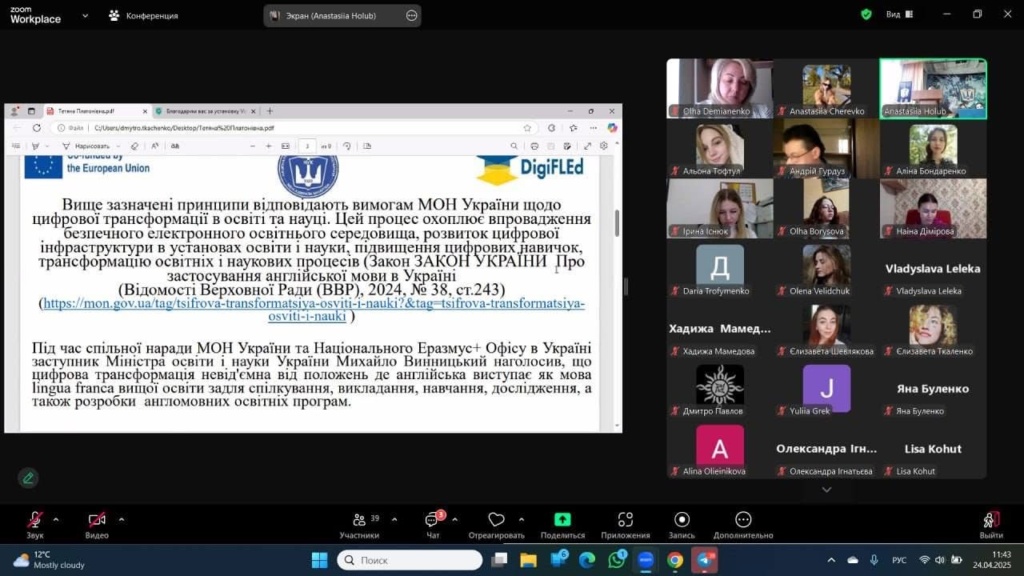Viewport: 1024px width, 576px height.
Task: Open the Вид view layout menu
Action: (899, 14)
